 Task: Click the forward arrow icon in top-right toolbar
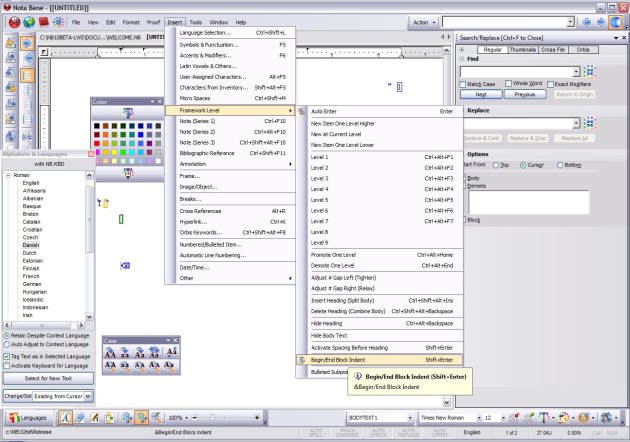(x=601, y=22)
